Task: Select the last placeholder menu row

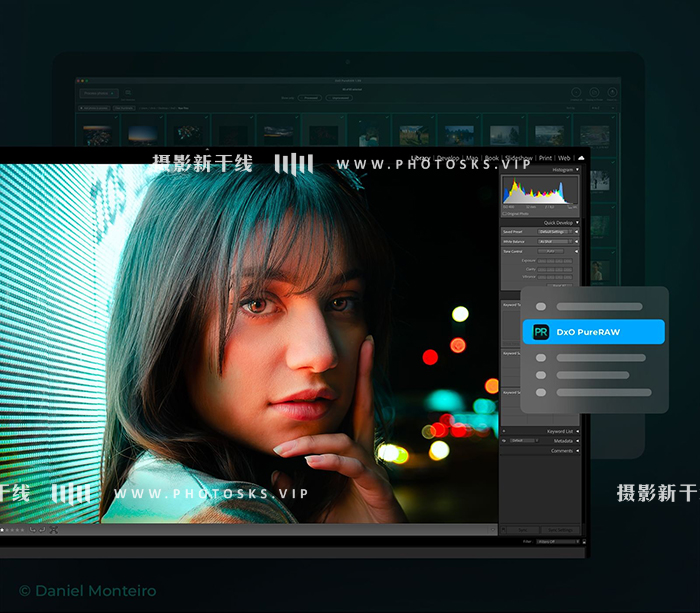Action: 593,392
